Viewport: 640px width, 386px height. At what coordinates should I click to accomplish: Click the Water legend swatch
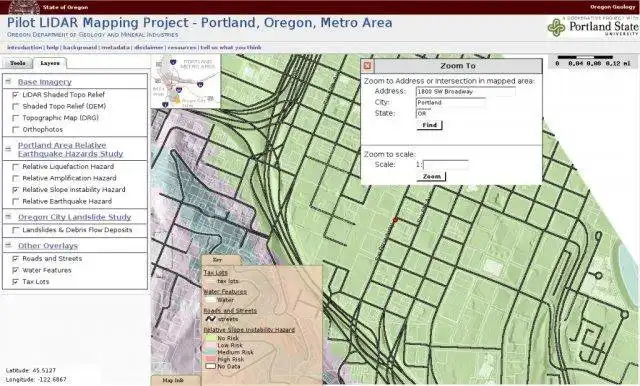[210, 300]
